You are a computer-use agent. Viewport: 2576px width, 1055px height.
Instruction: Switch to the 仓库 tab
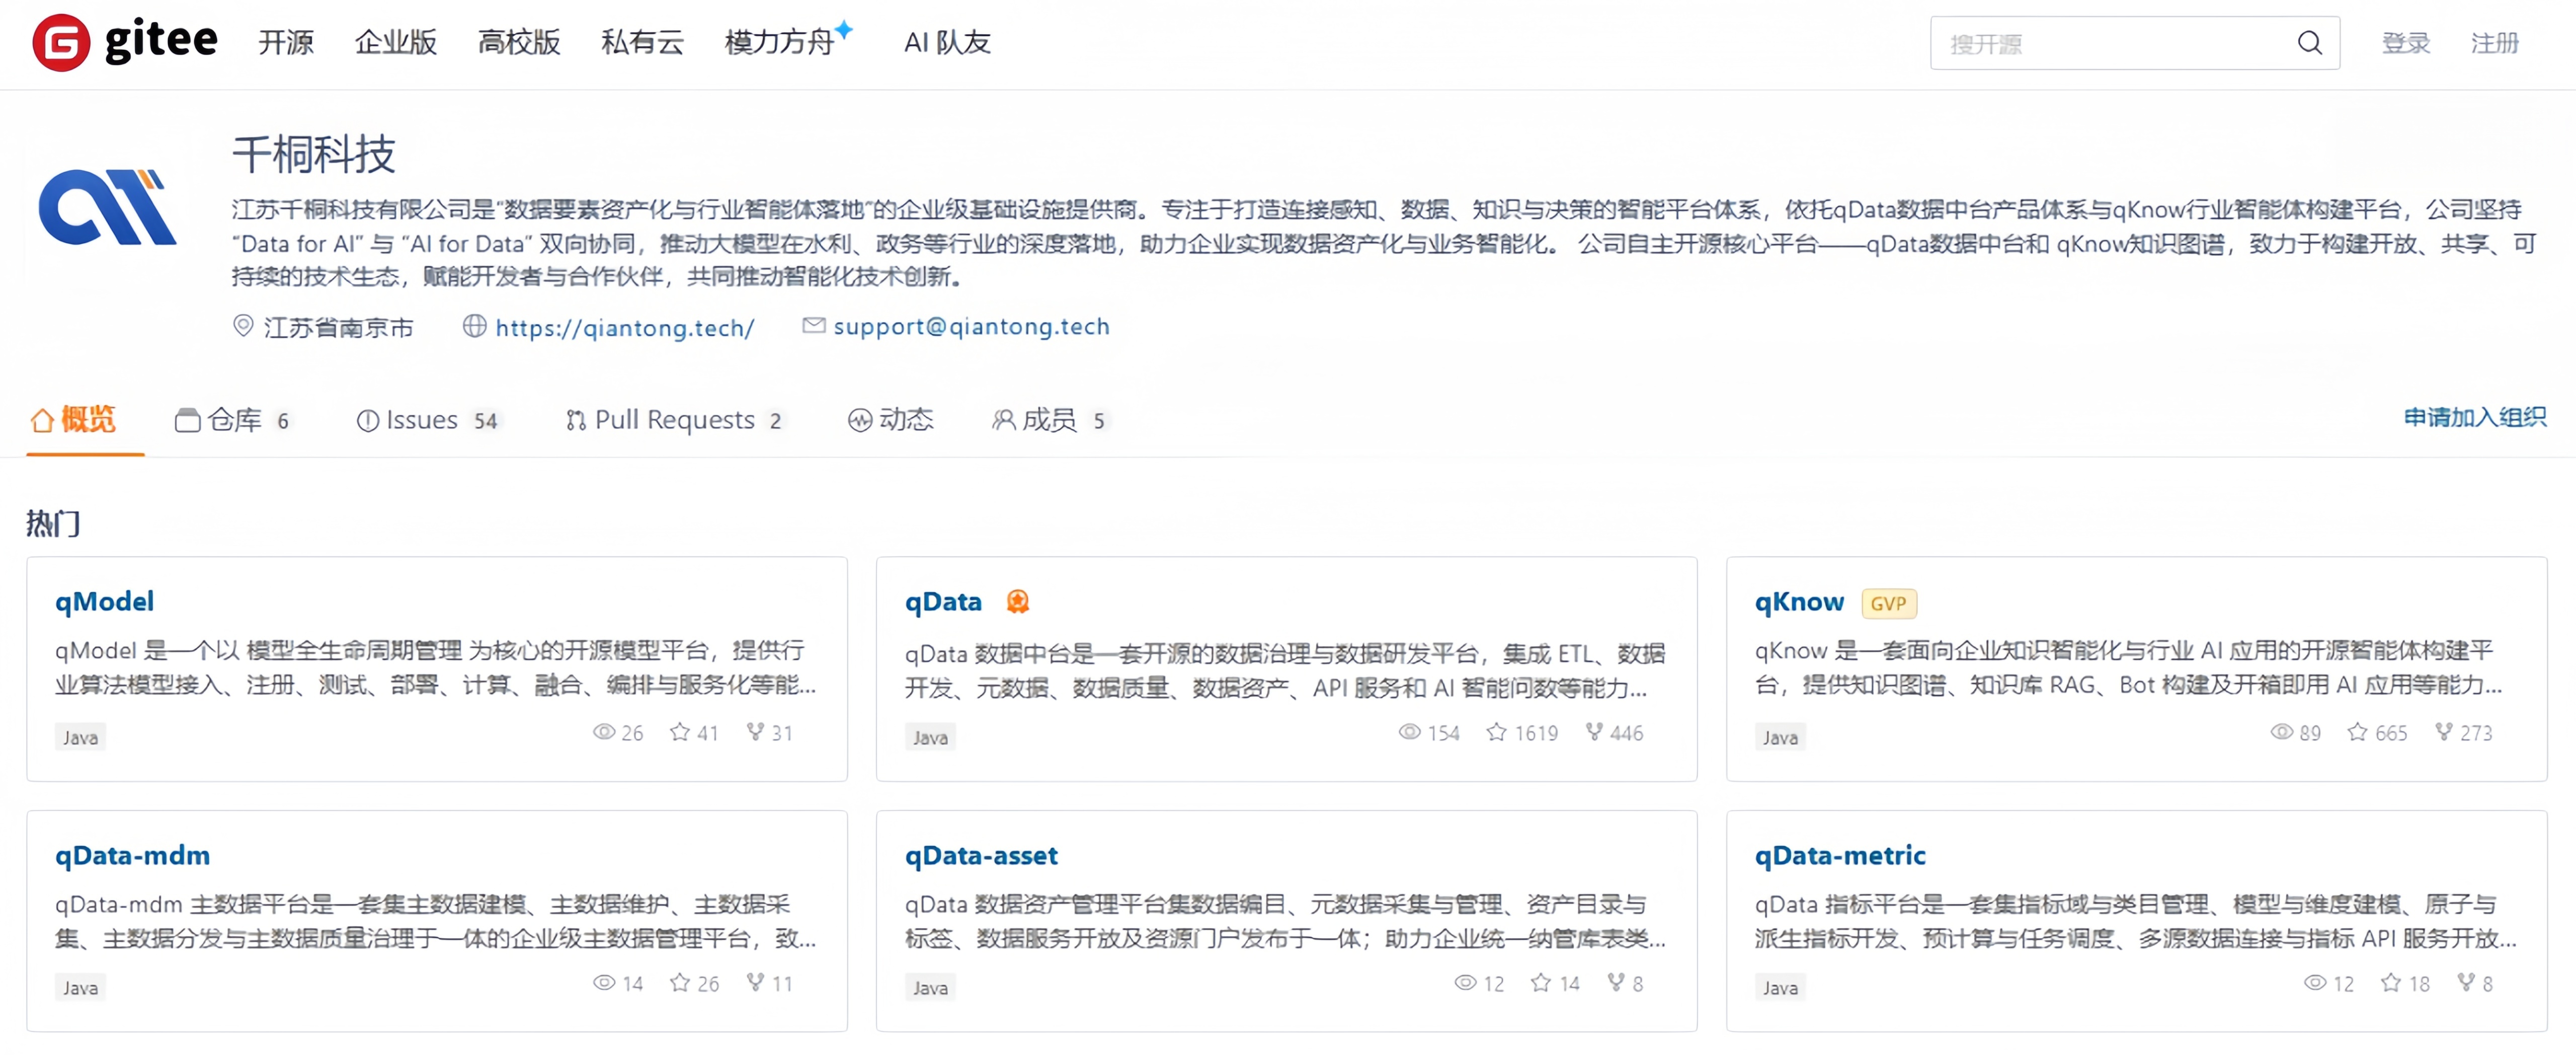click(233, 420)
